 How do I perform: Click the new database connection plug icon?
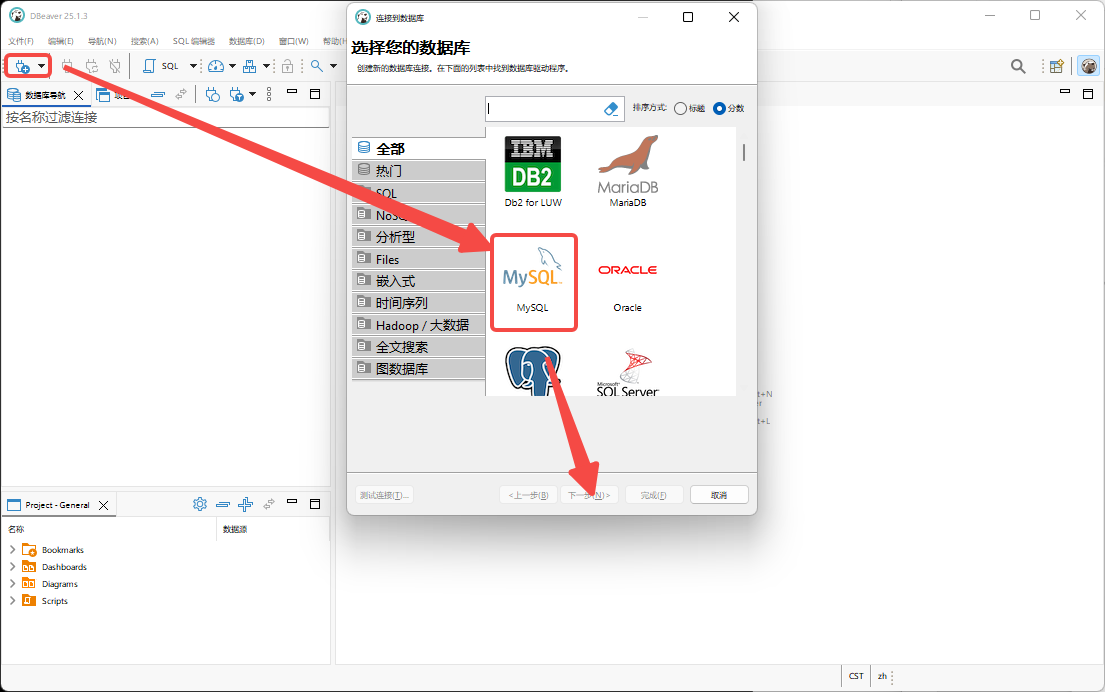point(22,66)
